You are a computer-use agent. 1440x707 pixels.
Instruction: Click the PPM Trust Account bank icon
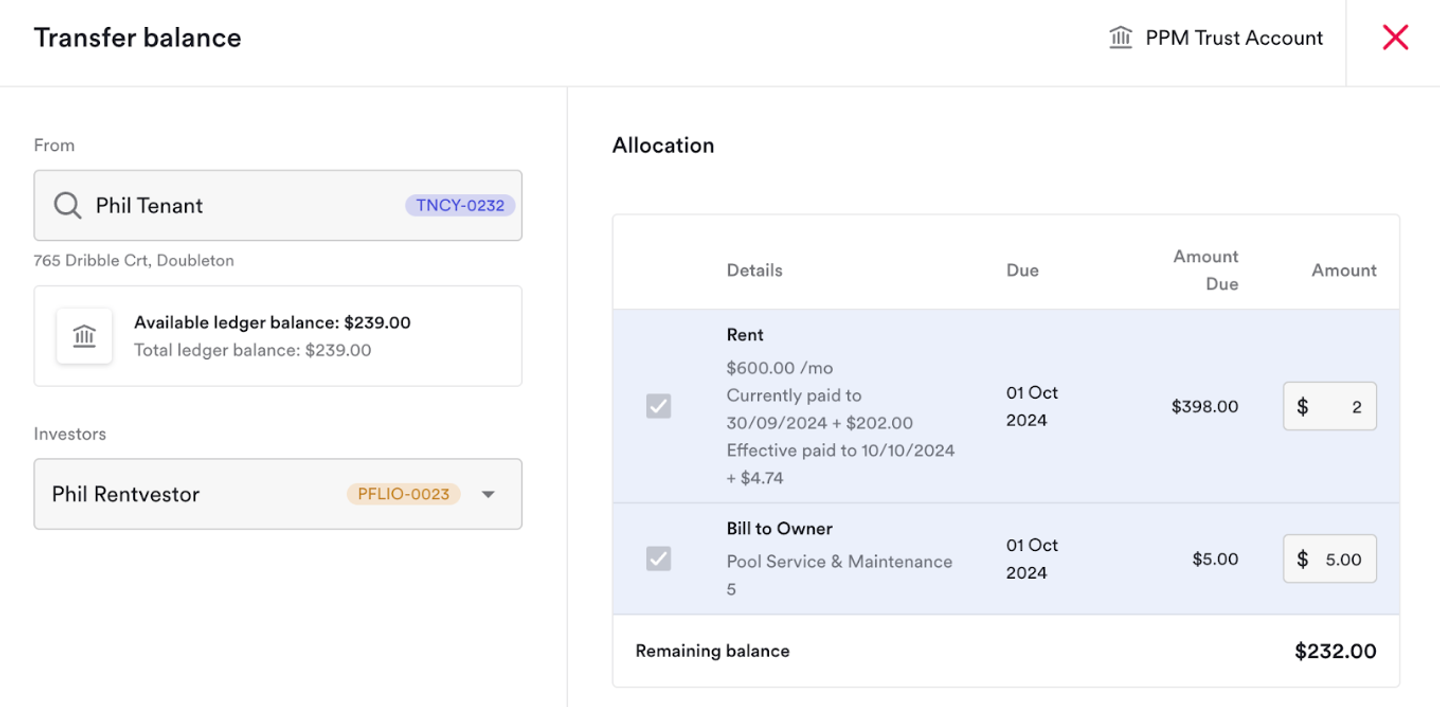[1120, 38]
